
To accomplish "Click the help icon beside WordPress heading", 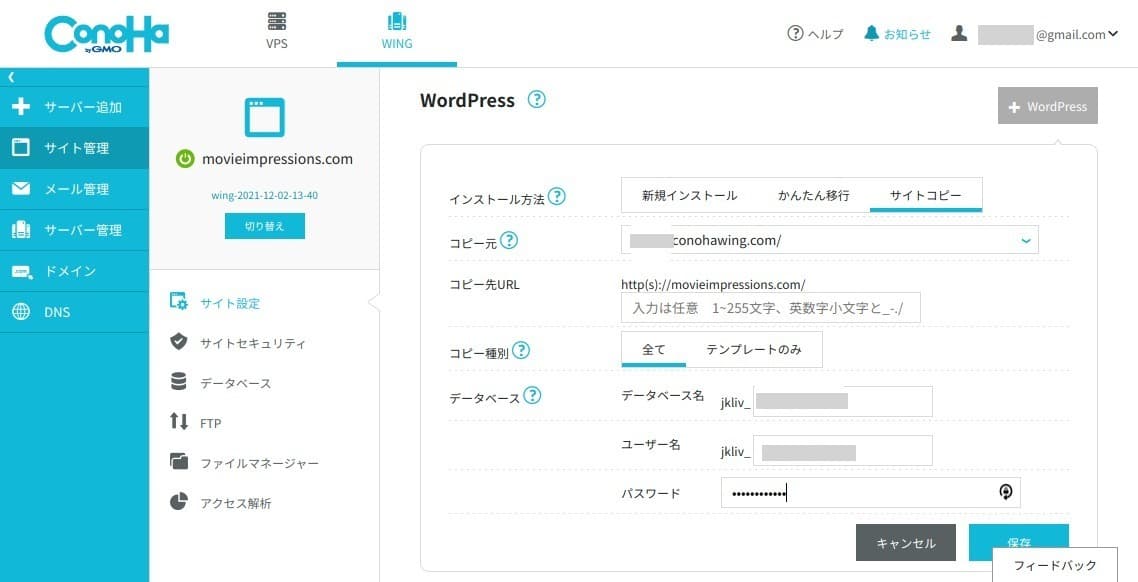I will (536, 99).
